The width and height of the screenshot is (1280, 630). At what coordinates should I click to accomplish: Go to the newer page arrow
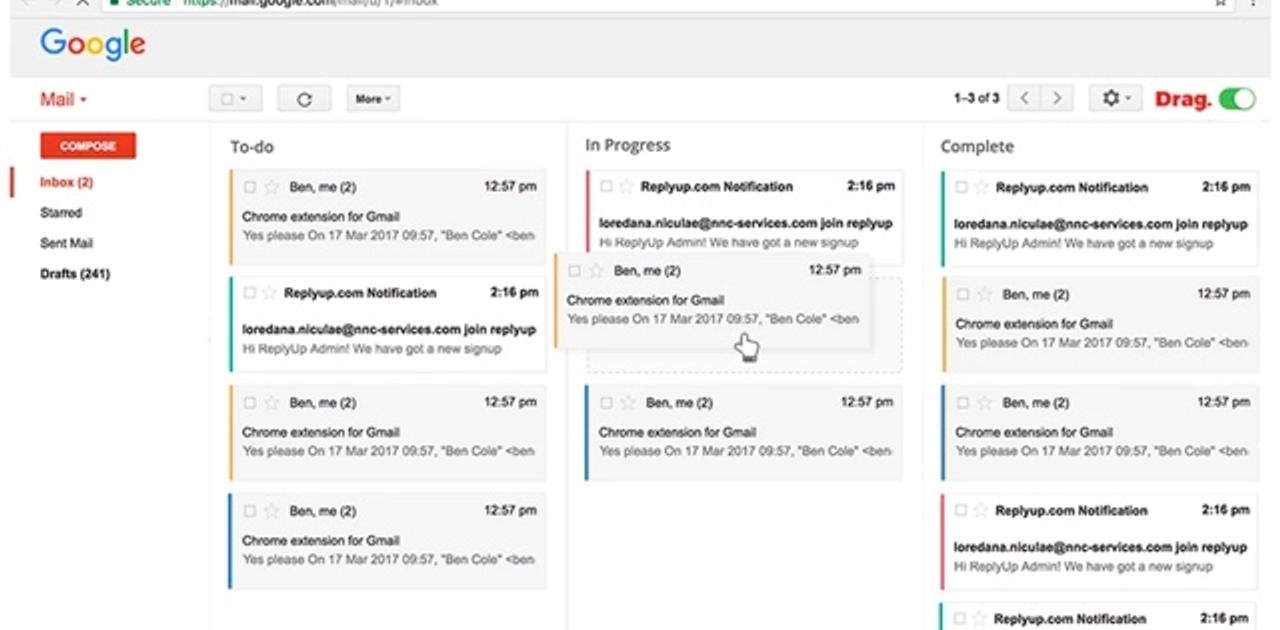coord(1023,98)
